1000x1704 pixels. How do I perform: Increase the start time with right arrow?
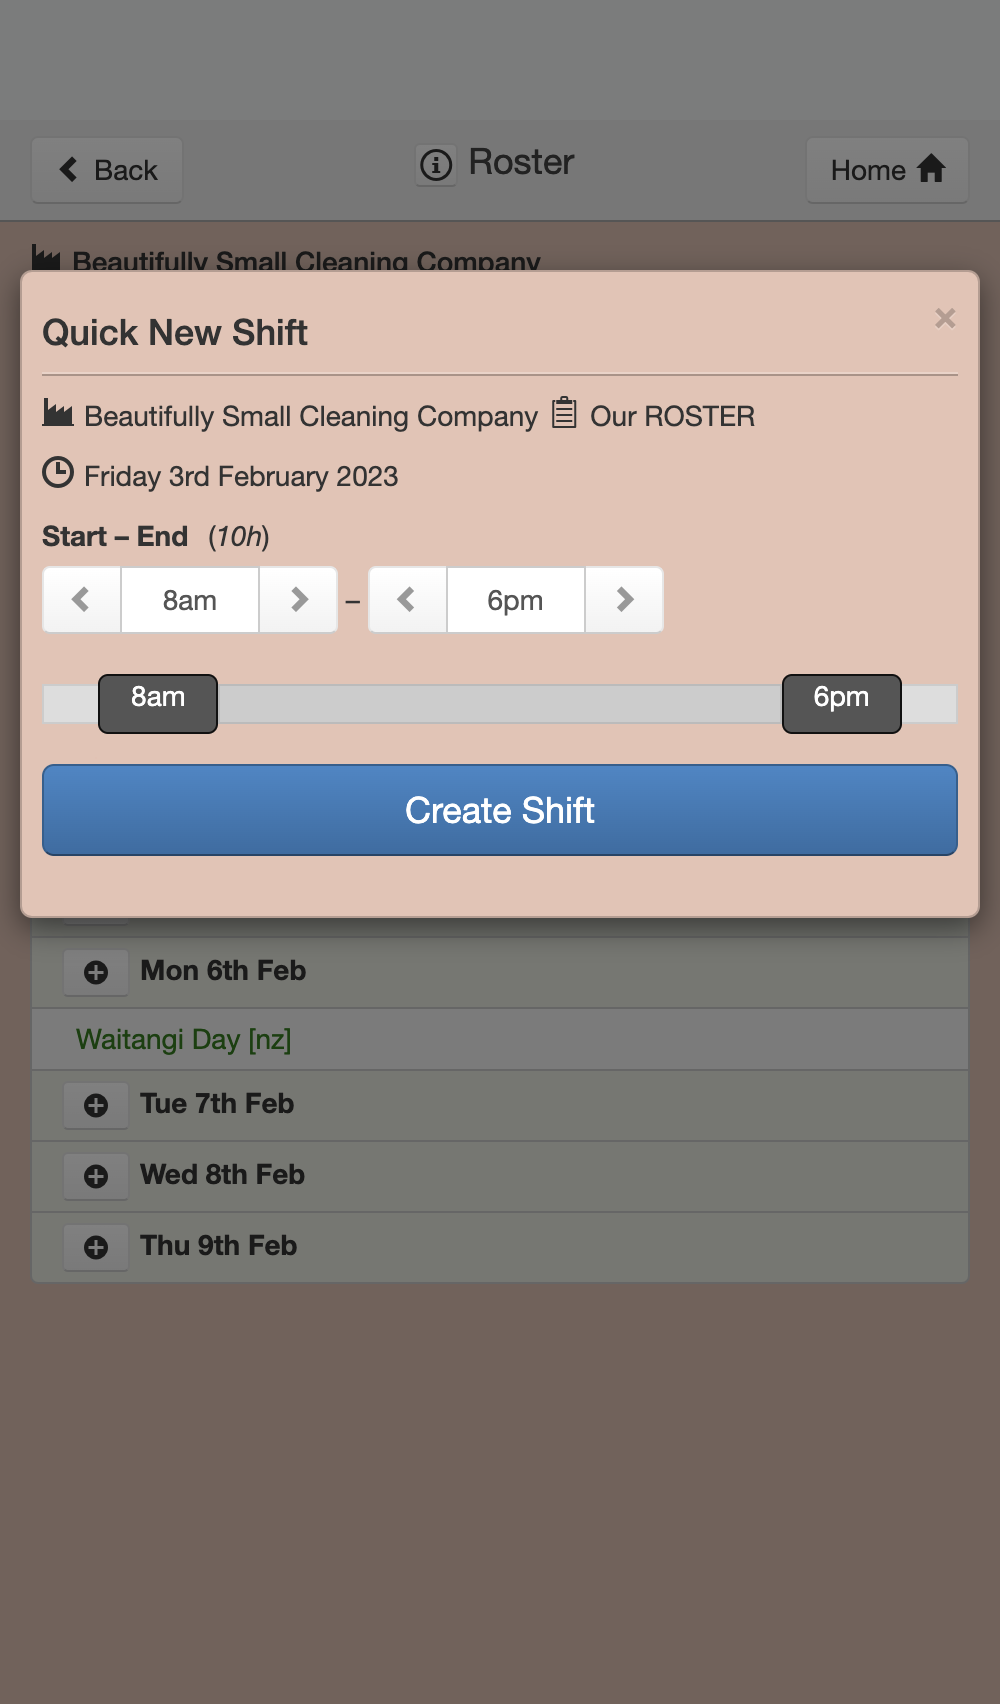(x=298, y=600)
